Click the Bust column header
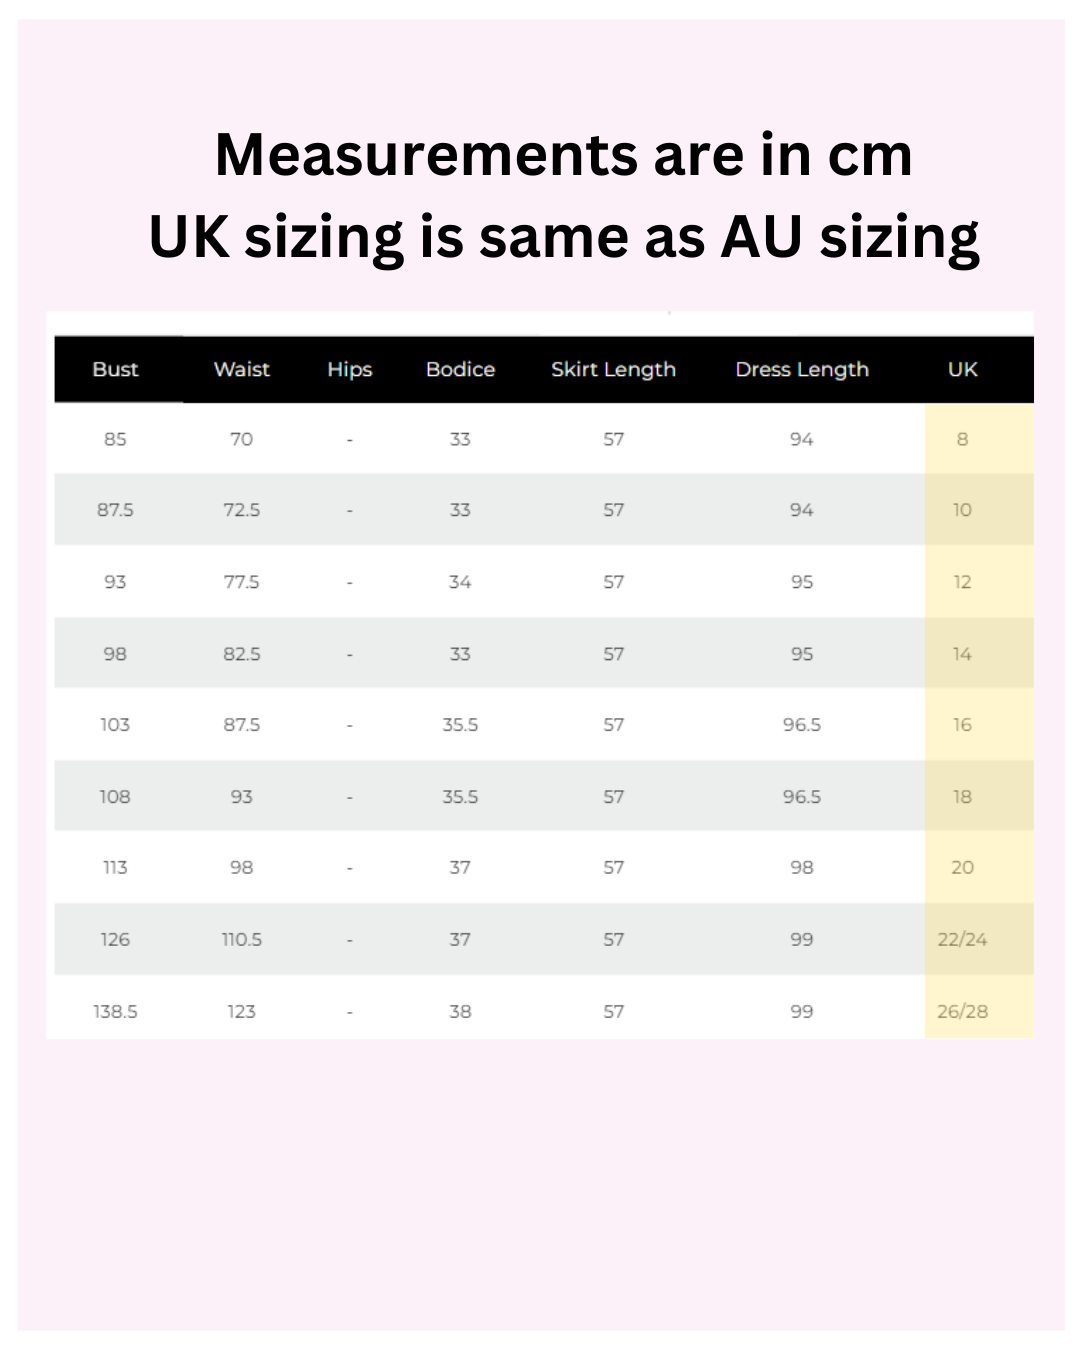Image resolution: width=1080 pixels, height=1350 pixels. click(115, 370)
